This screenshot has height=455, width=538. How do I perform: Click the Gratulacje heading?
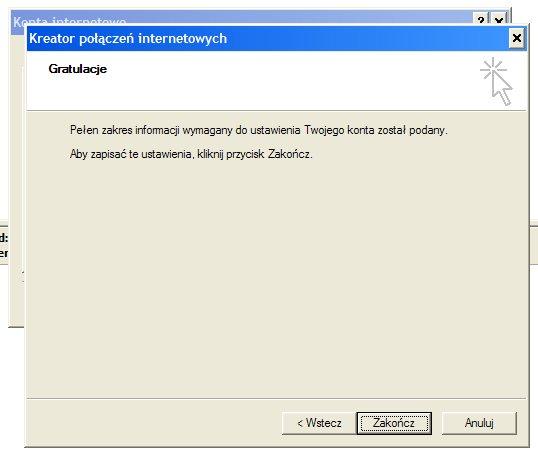78,69
